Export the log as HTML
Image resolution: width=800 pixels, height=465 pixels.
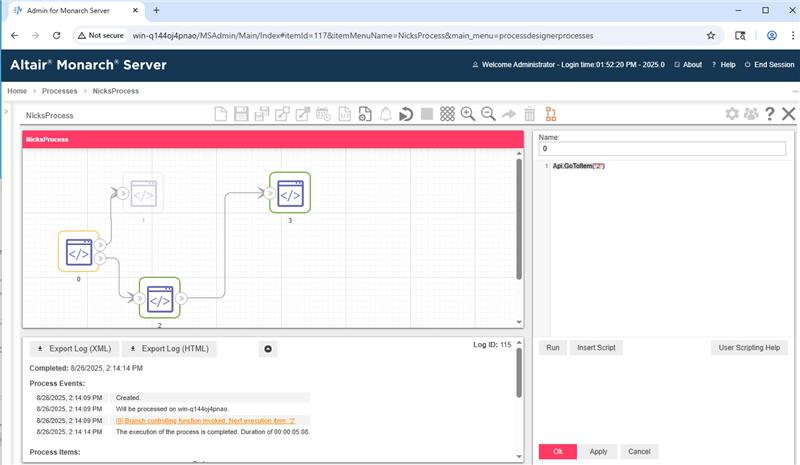(169, 349)
